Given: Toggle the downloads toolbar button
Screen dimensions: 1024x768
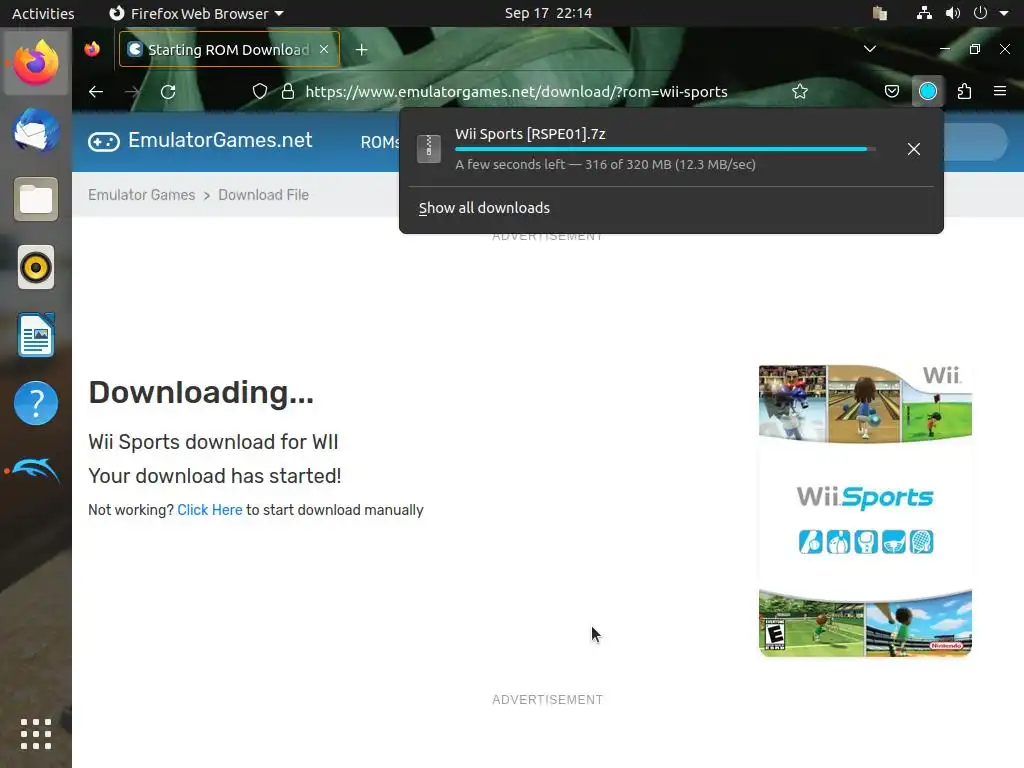Looking at the screenshot, I should (x=928, y=91).
